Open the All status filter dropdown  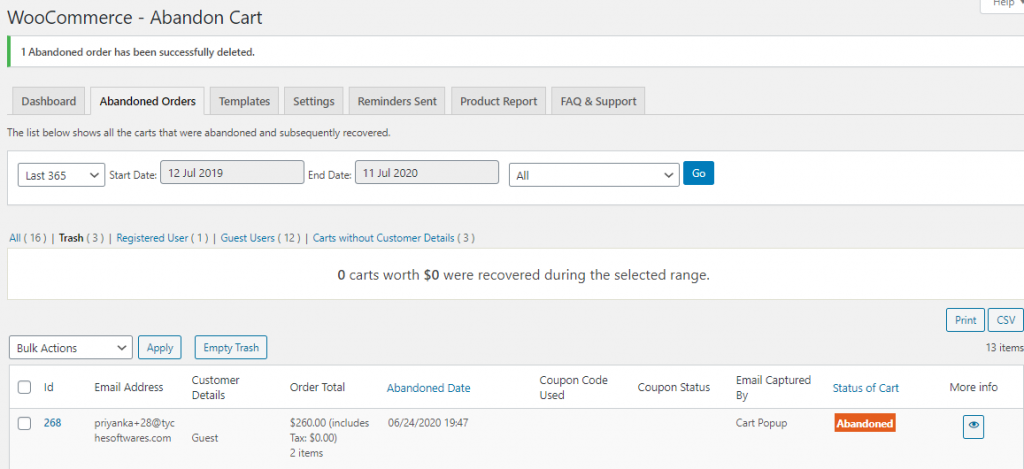[594, 175]
